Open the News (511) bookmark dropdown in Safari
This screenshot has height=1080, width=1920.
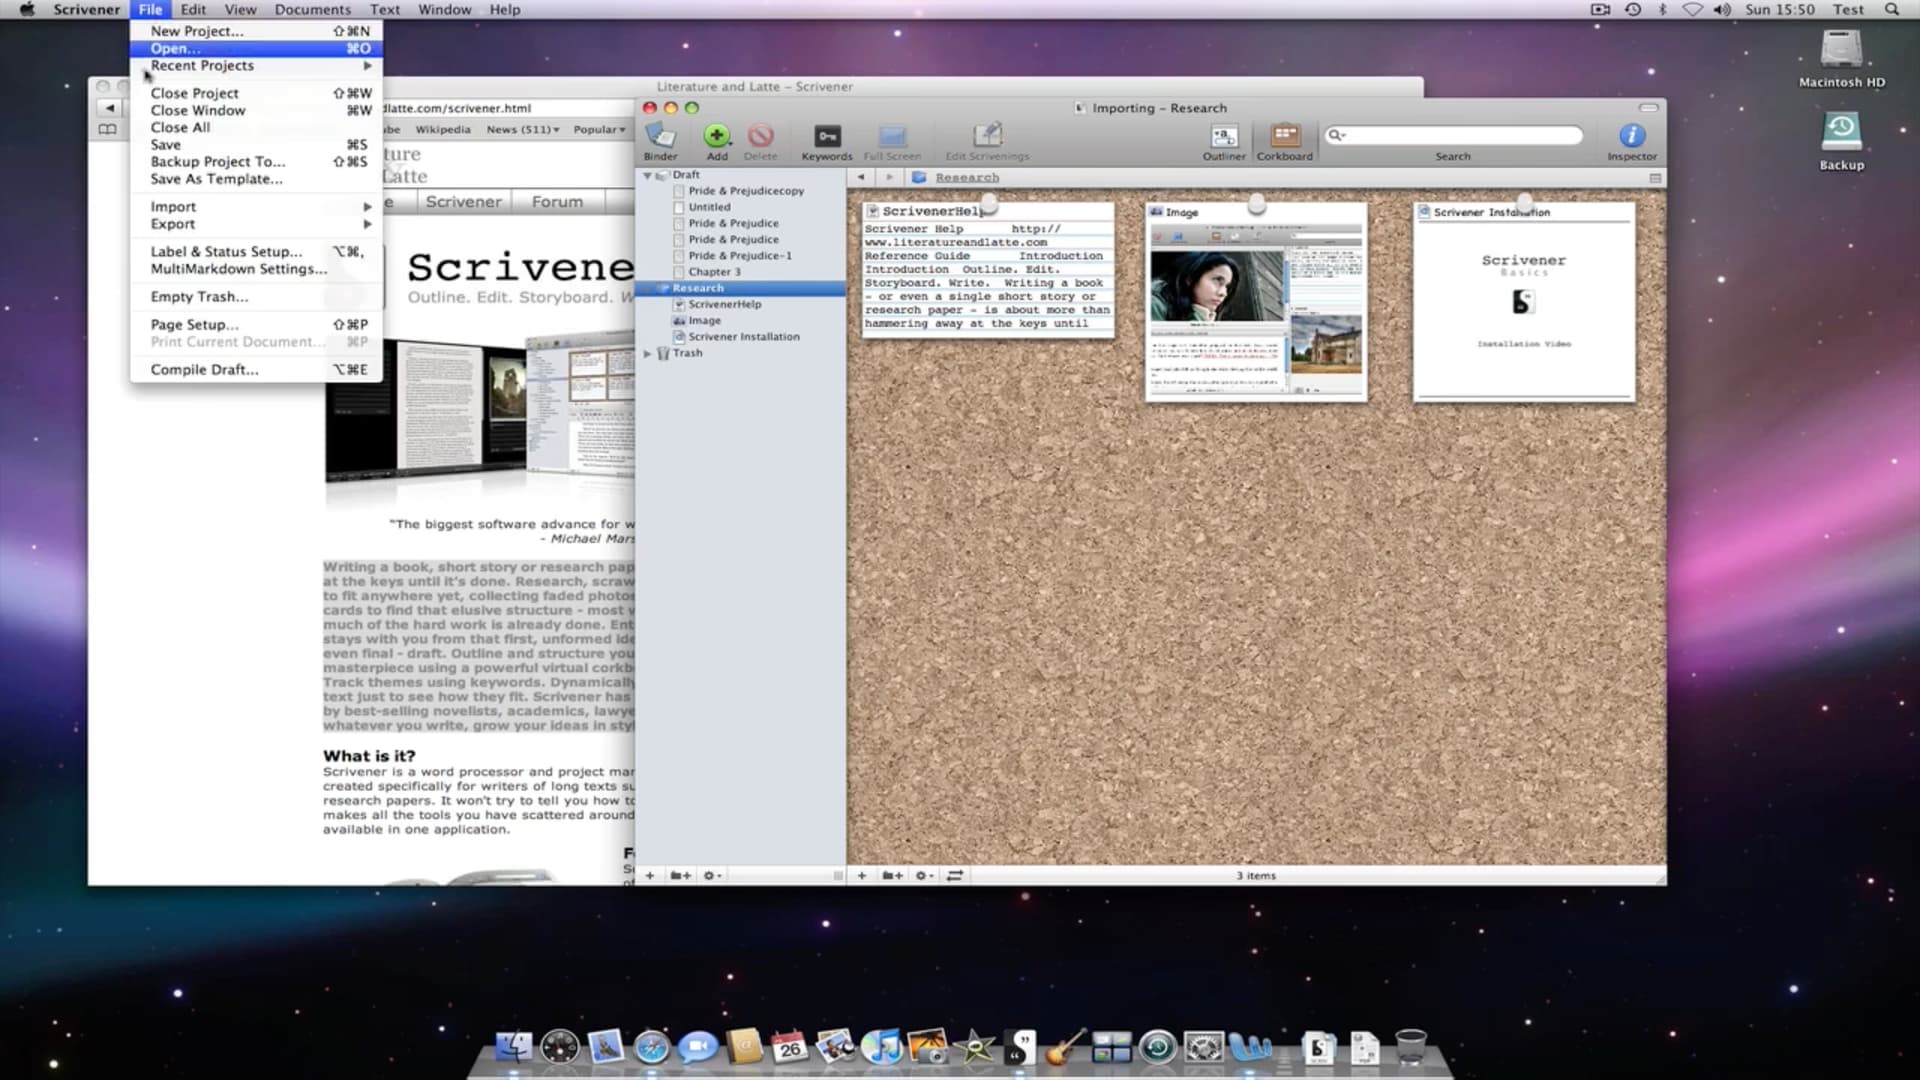(x=522, y=129)
